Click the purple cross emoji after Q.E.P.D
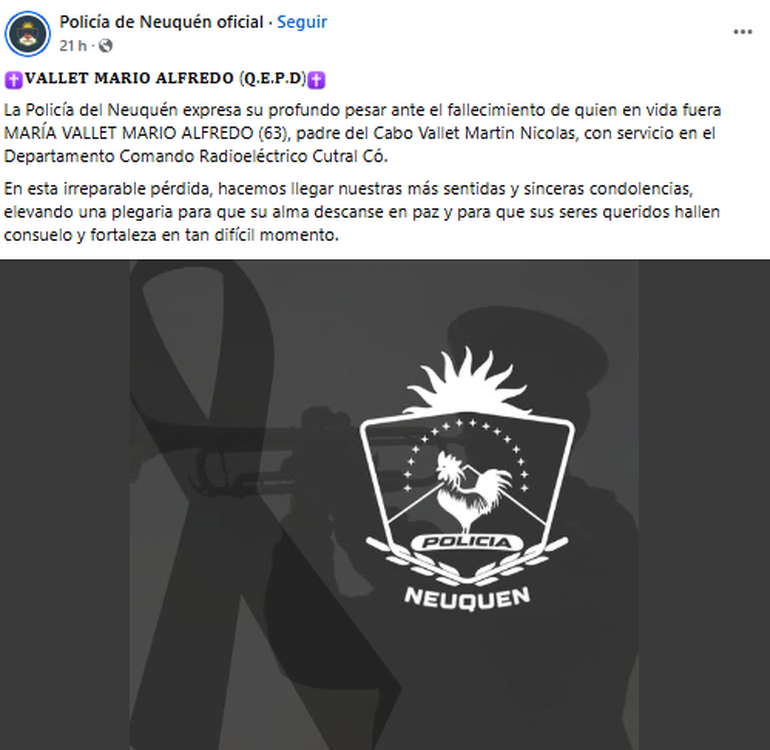The image size is (770, 750). click(x=316, y=80)
